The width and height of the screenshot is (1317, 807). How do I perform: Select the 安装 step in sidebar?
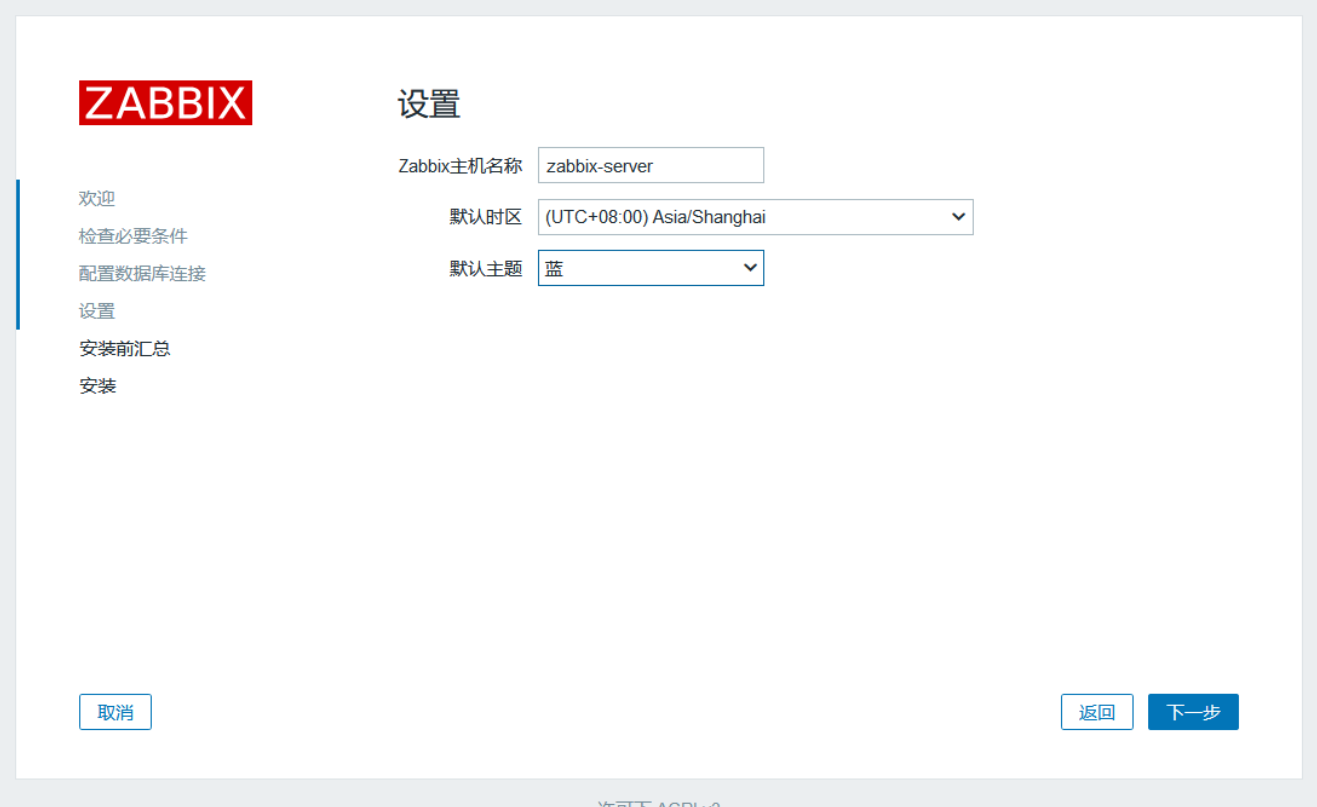pos(97,386)
